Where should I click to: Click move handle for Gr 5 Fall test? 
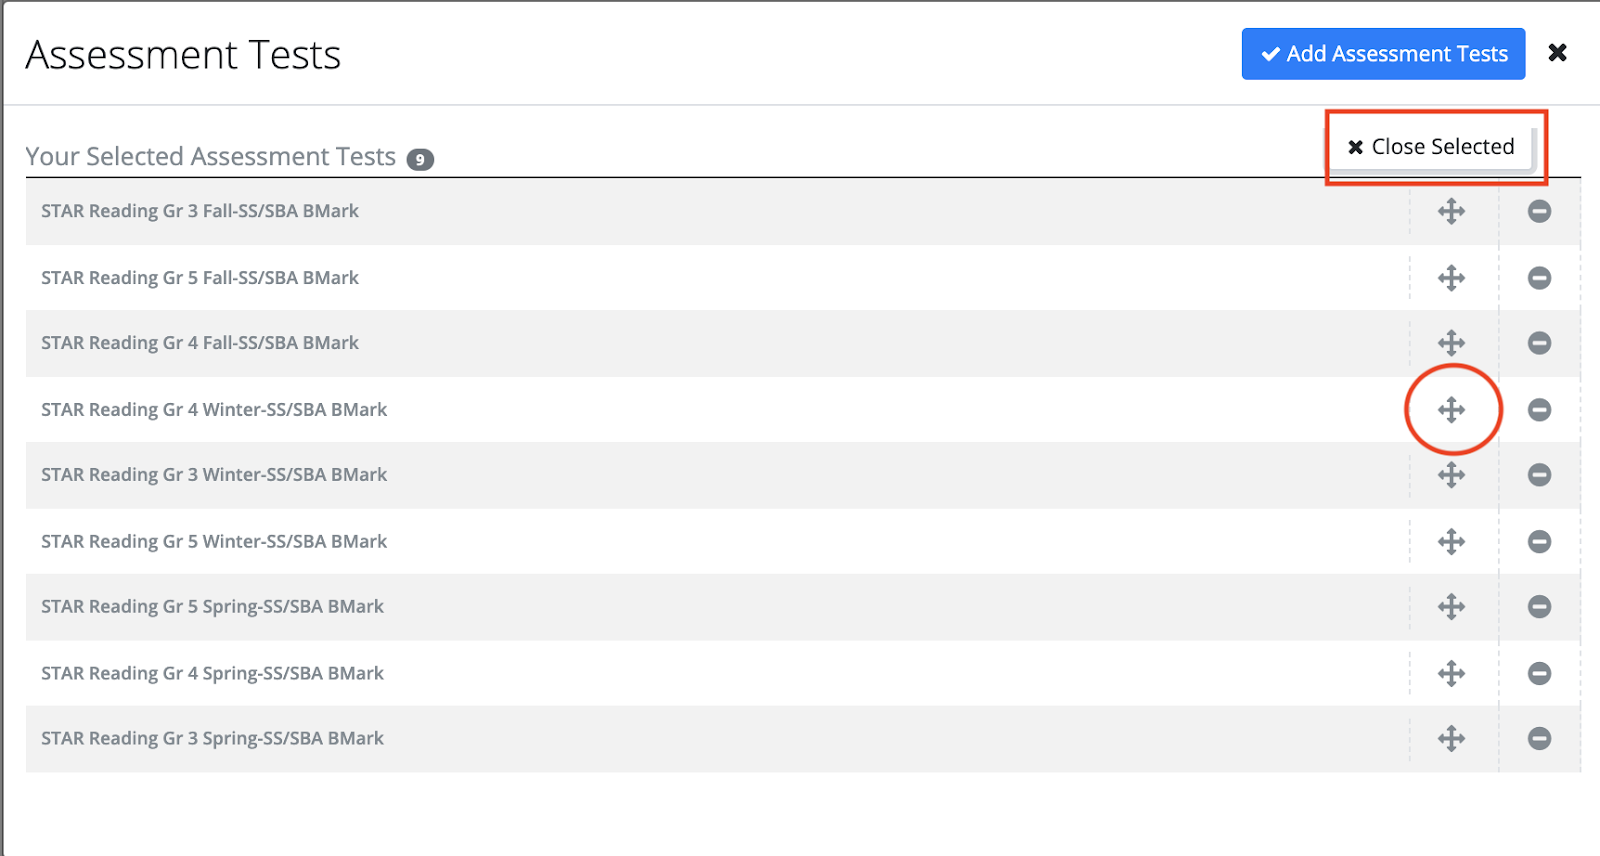(x=1451, y=278)
